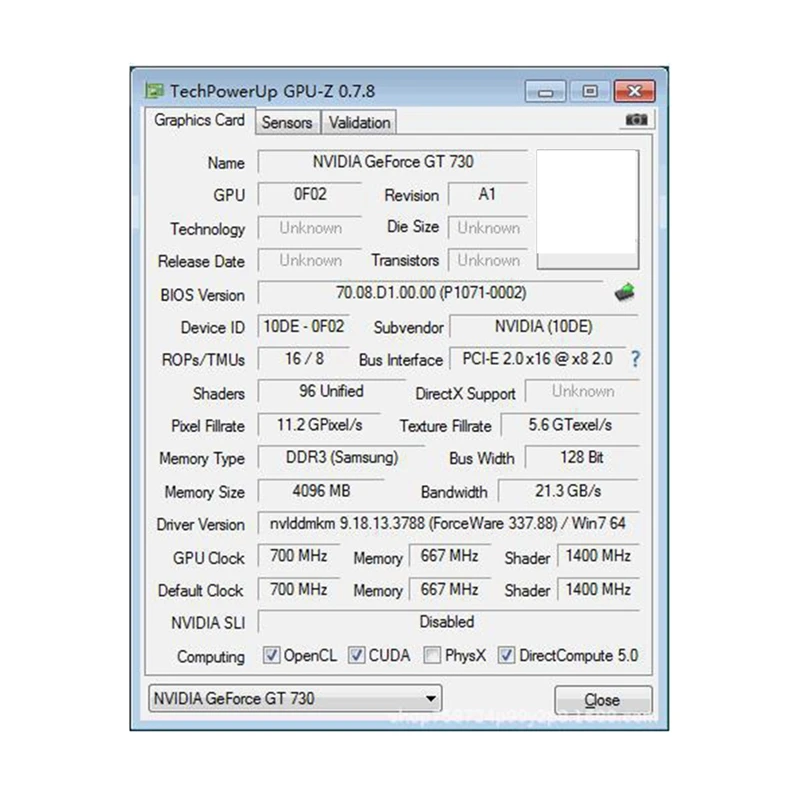
Task: Toggle the CUDA checkbox
Action: click(x=356, y=655)
